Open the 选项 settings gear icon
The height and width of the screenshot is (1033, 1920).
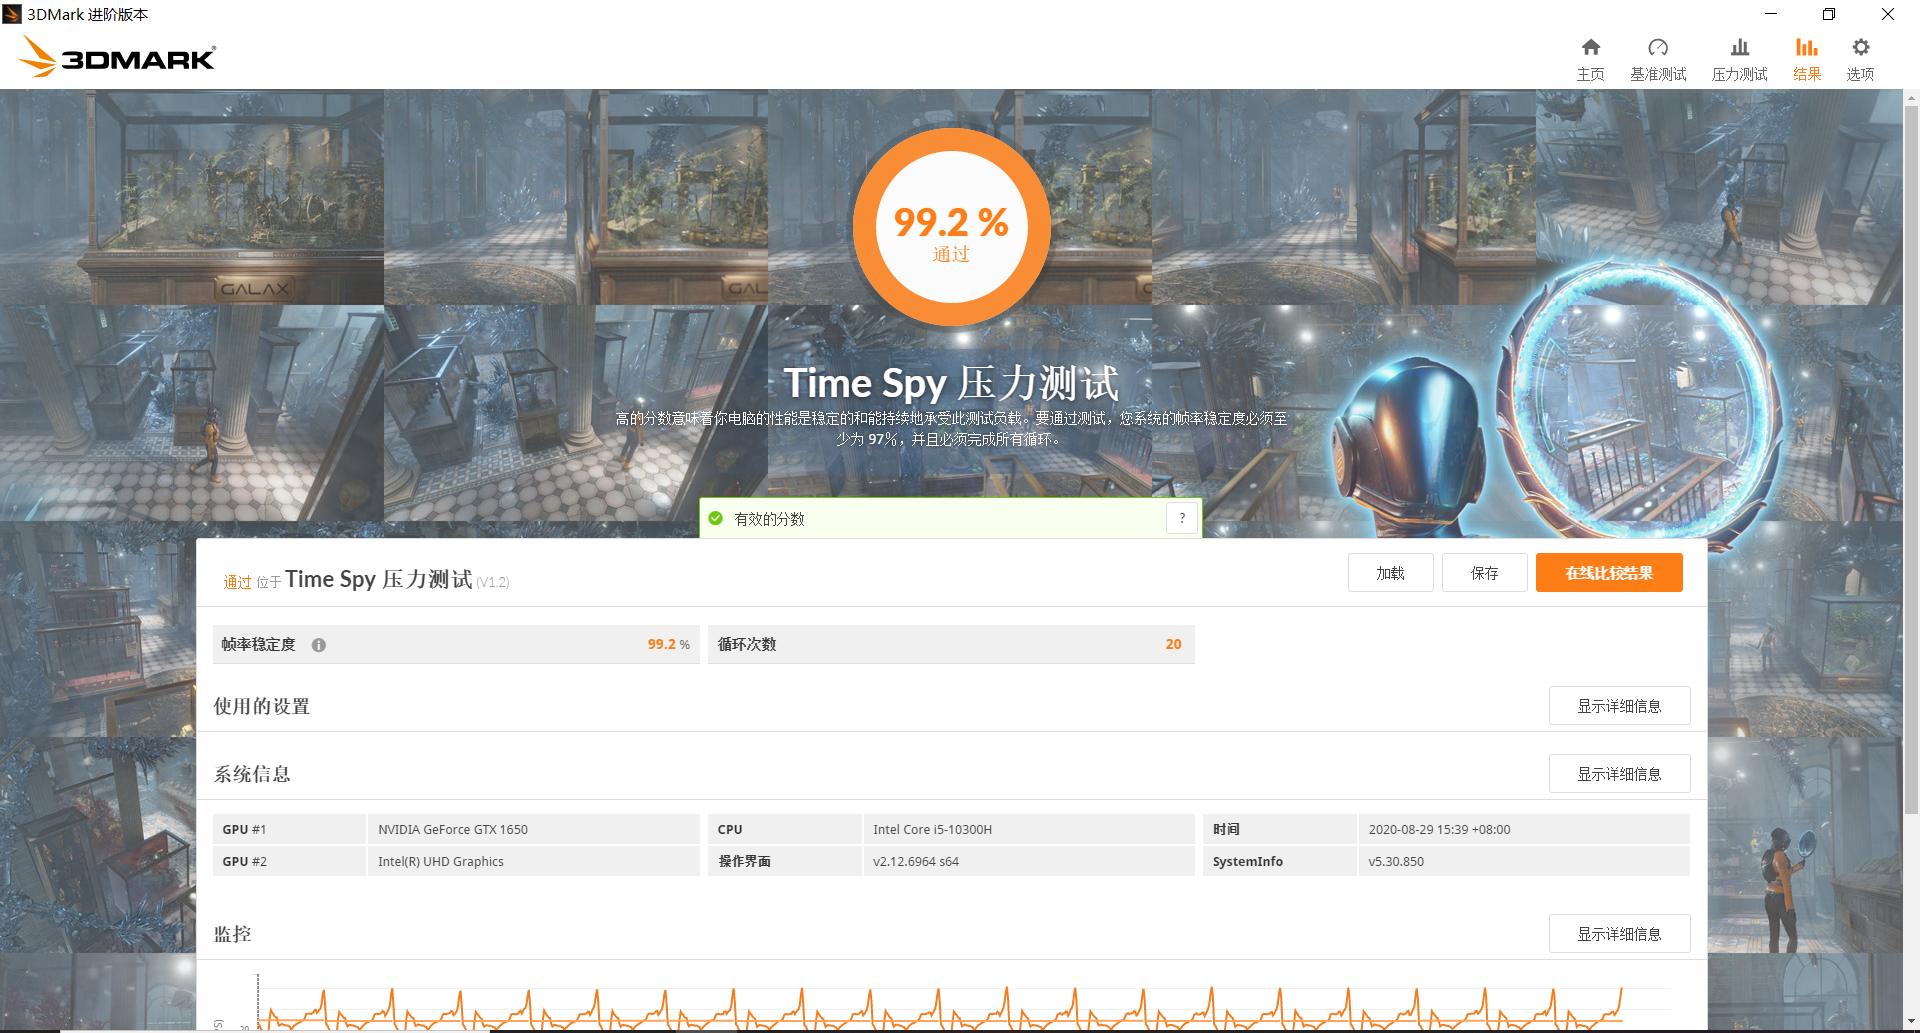pos(1860,57)
